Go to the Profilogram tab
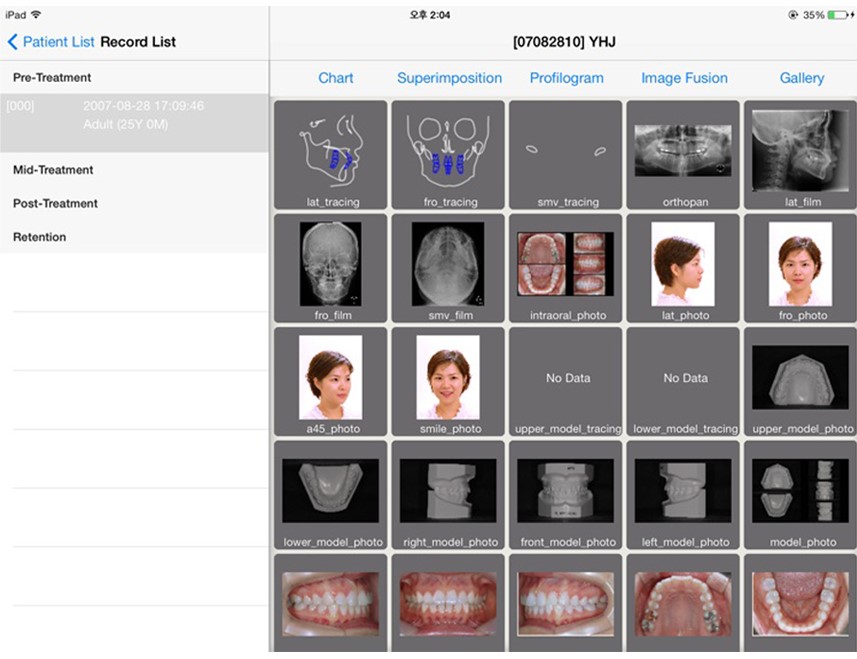Viewport: 857px width, 659px height. [566, 78]
